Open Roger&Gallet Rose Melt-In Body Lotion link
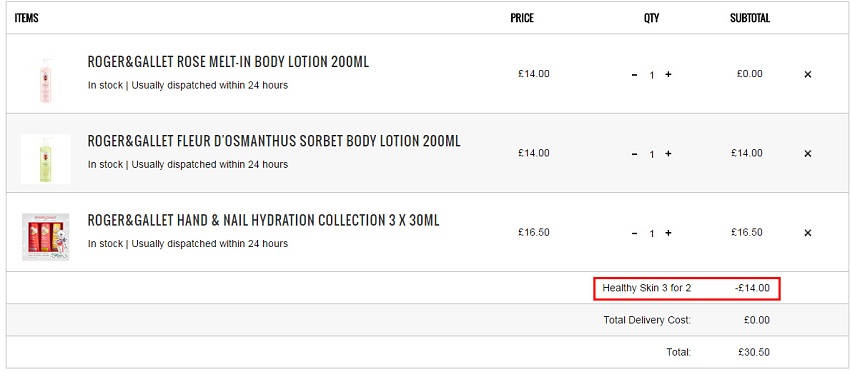Viewport: 850px width, 372px height. click(228, 62)
